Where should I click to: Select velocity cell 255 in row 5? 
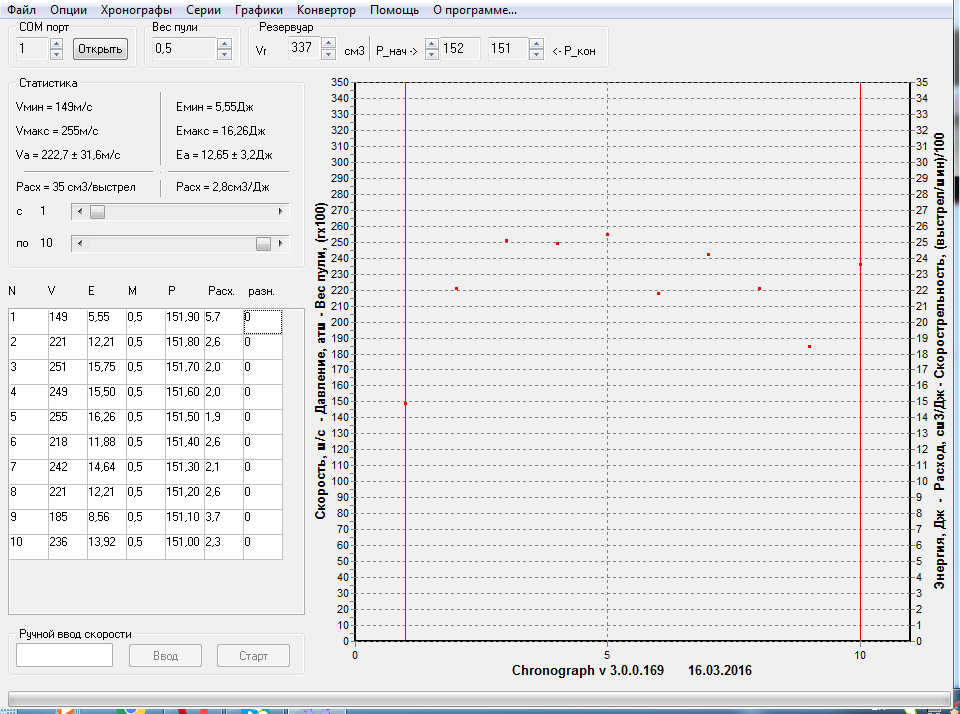click(66, 421)
